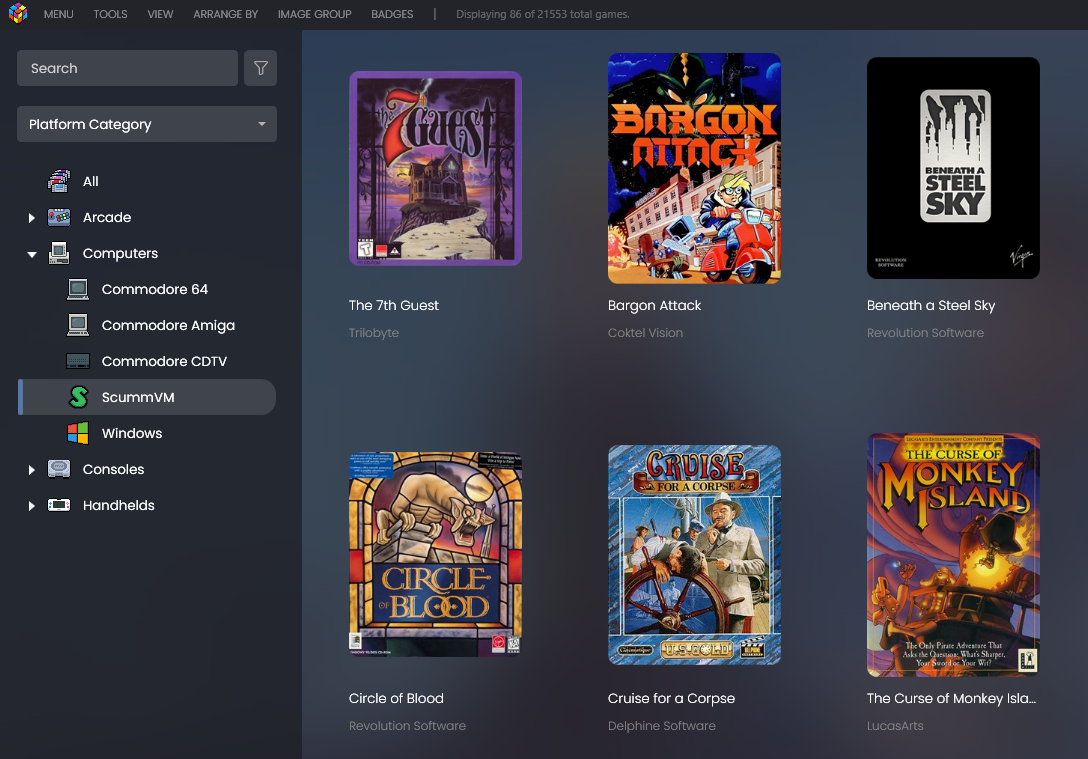Open the Platform Category dropdown
The width and height of the screenshot is (1088, 759).
[147, 124]
